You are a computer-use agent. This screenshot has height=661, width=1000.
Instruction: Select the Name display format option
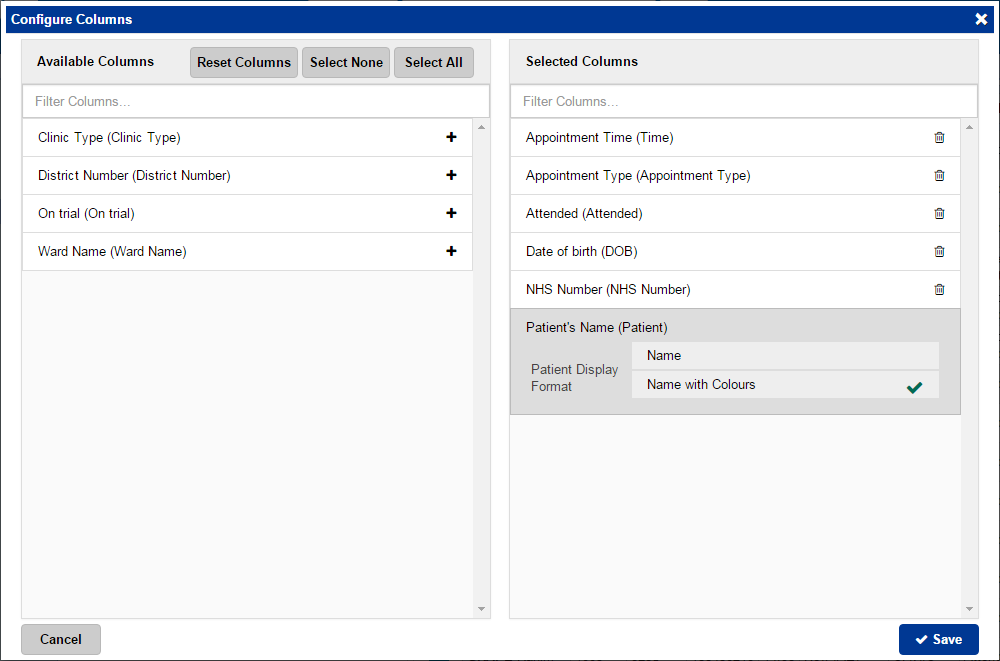point(784,356)
